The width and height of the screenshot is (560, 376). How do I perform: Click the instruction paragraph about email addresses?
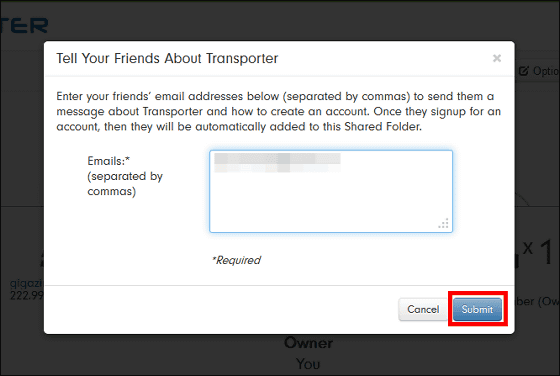(279, 111)
